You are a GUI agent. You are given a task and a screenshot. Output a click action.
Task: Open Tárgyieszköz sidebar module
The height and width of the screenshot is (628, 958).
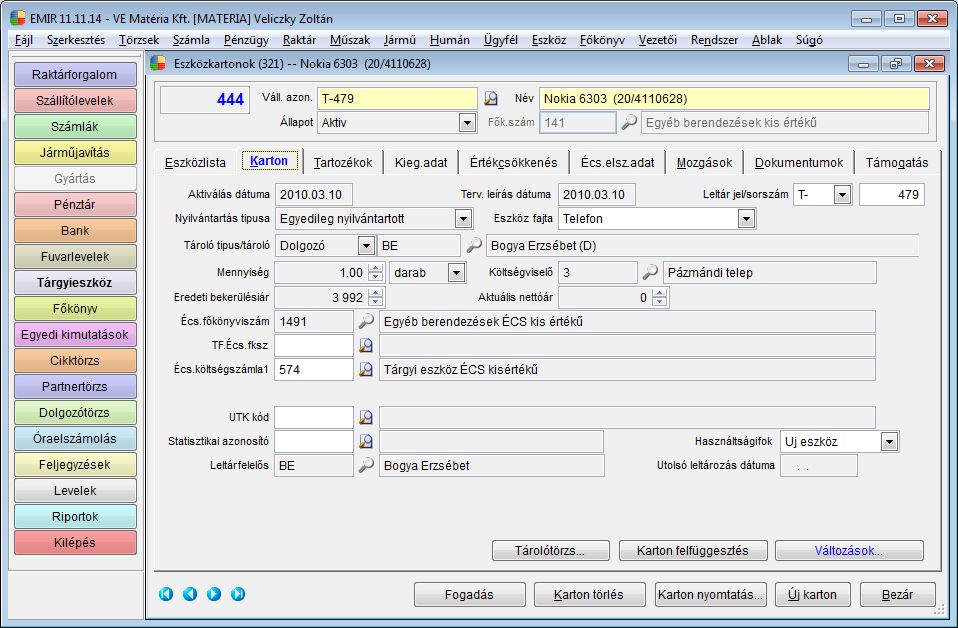tap(75, 282)
